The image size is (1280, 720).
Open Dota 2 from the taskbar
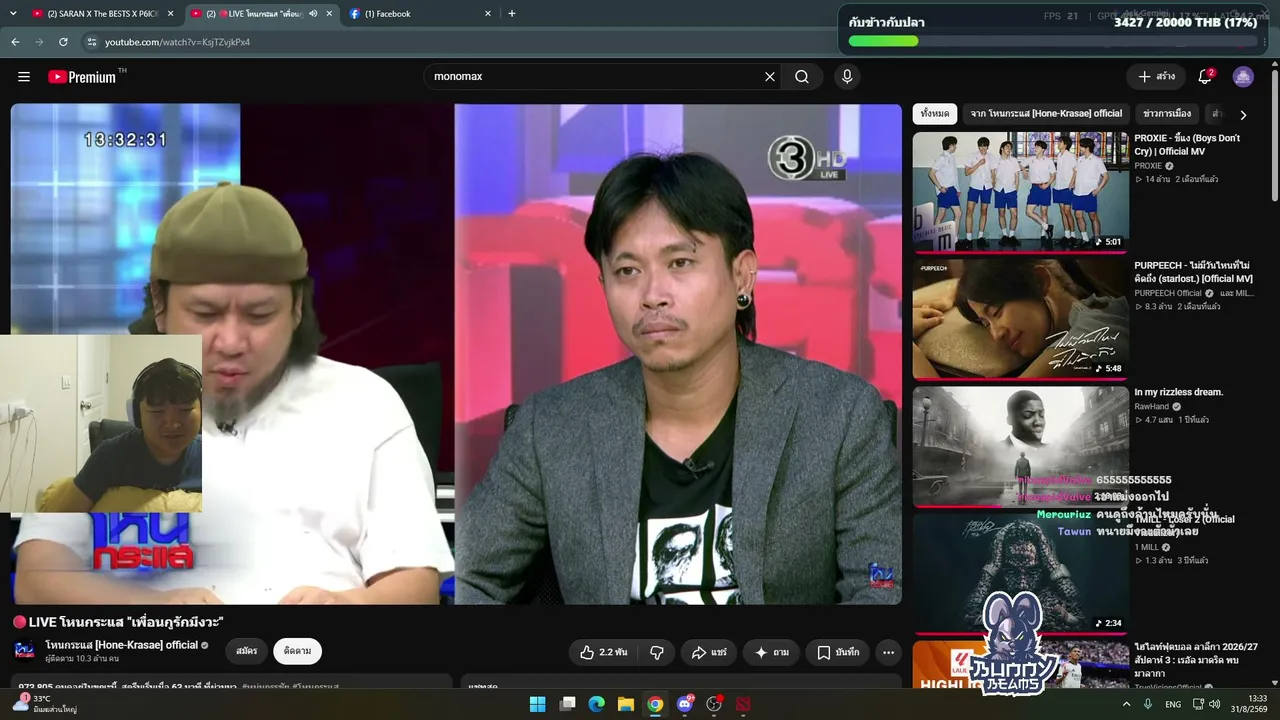(x=743, y=704)
